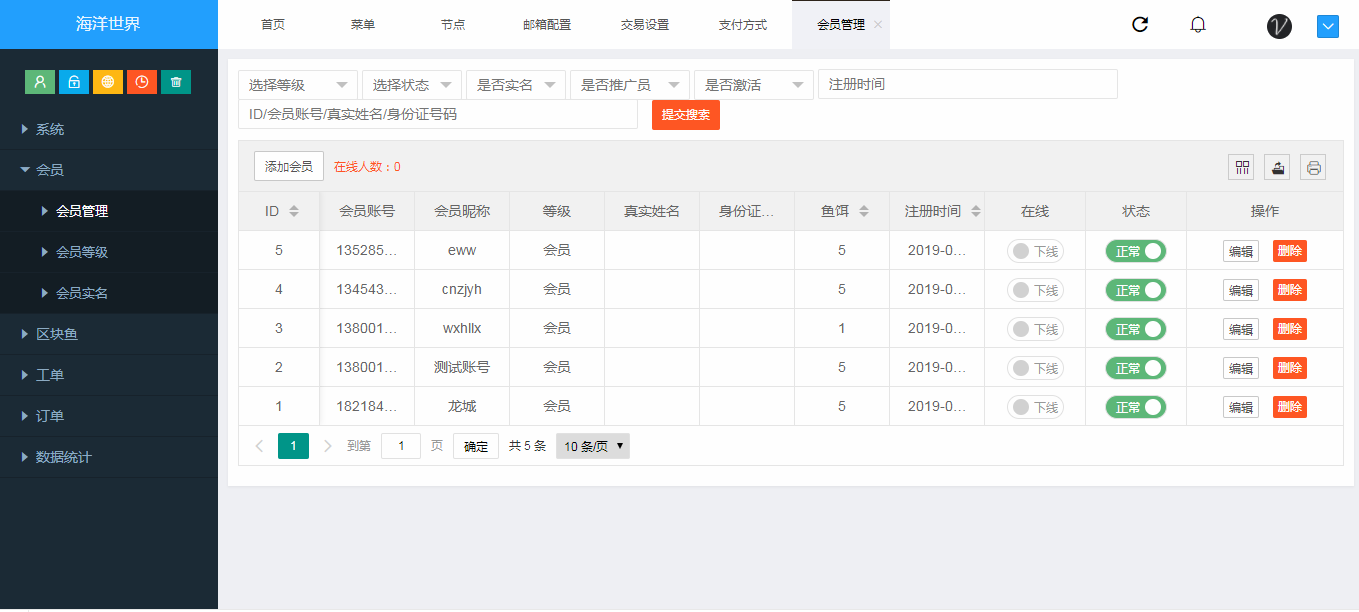The width and height of the screenshot is (1359, 612).
Task: Click 删除 for user cnzjyh
Action: (x=1290, y=290)
